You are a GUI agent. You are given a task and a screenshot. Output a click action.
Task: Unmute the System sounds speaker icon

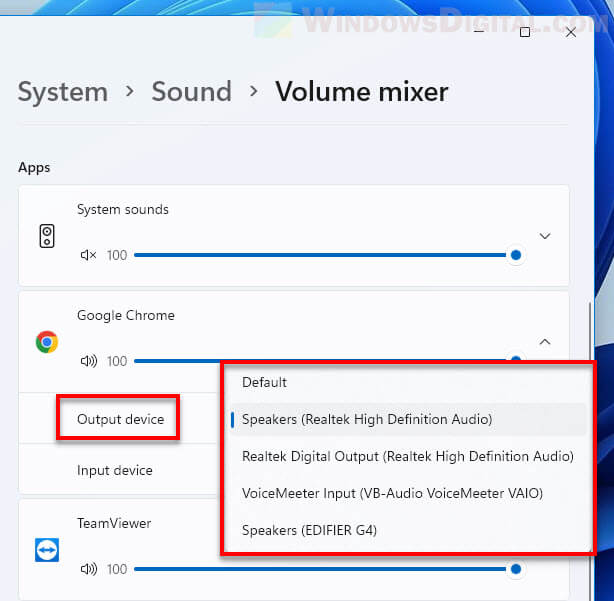pos(88,255)
